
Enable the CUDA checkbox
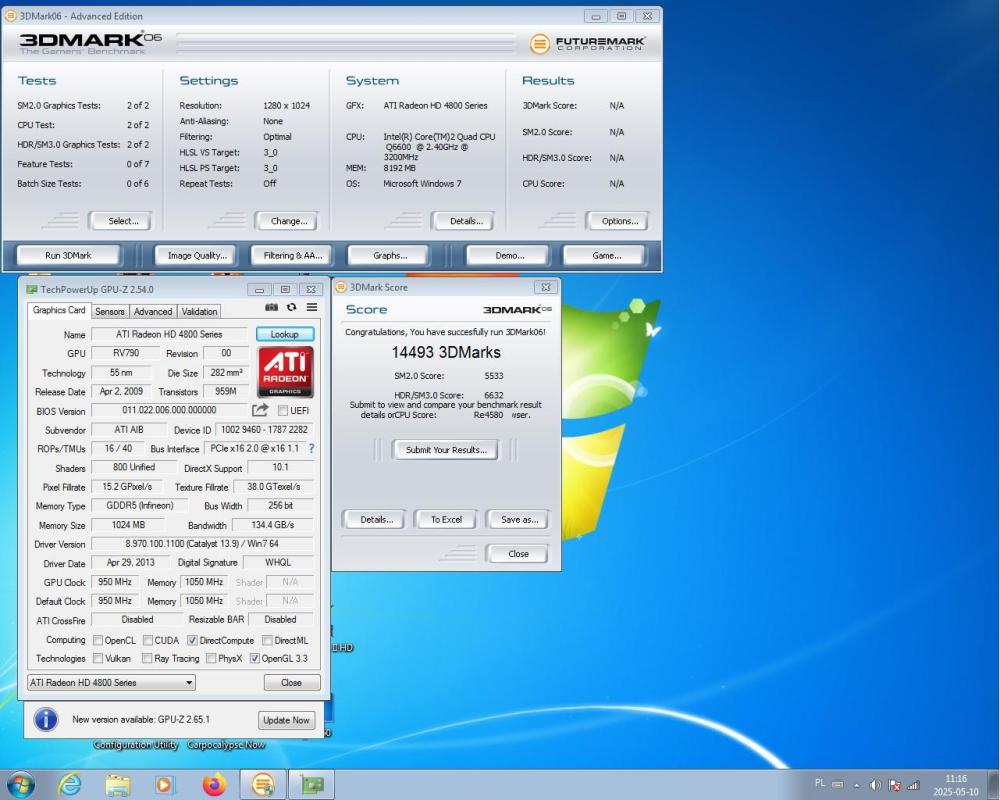[x=147, y=640]
